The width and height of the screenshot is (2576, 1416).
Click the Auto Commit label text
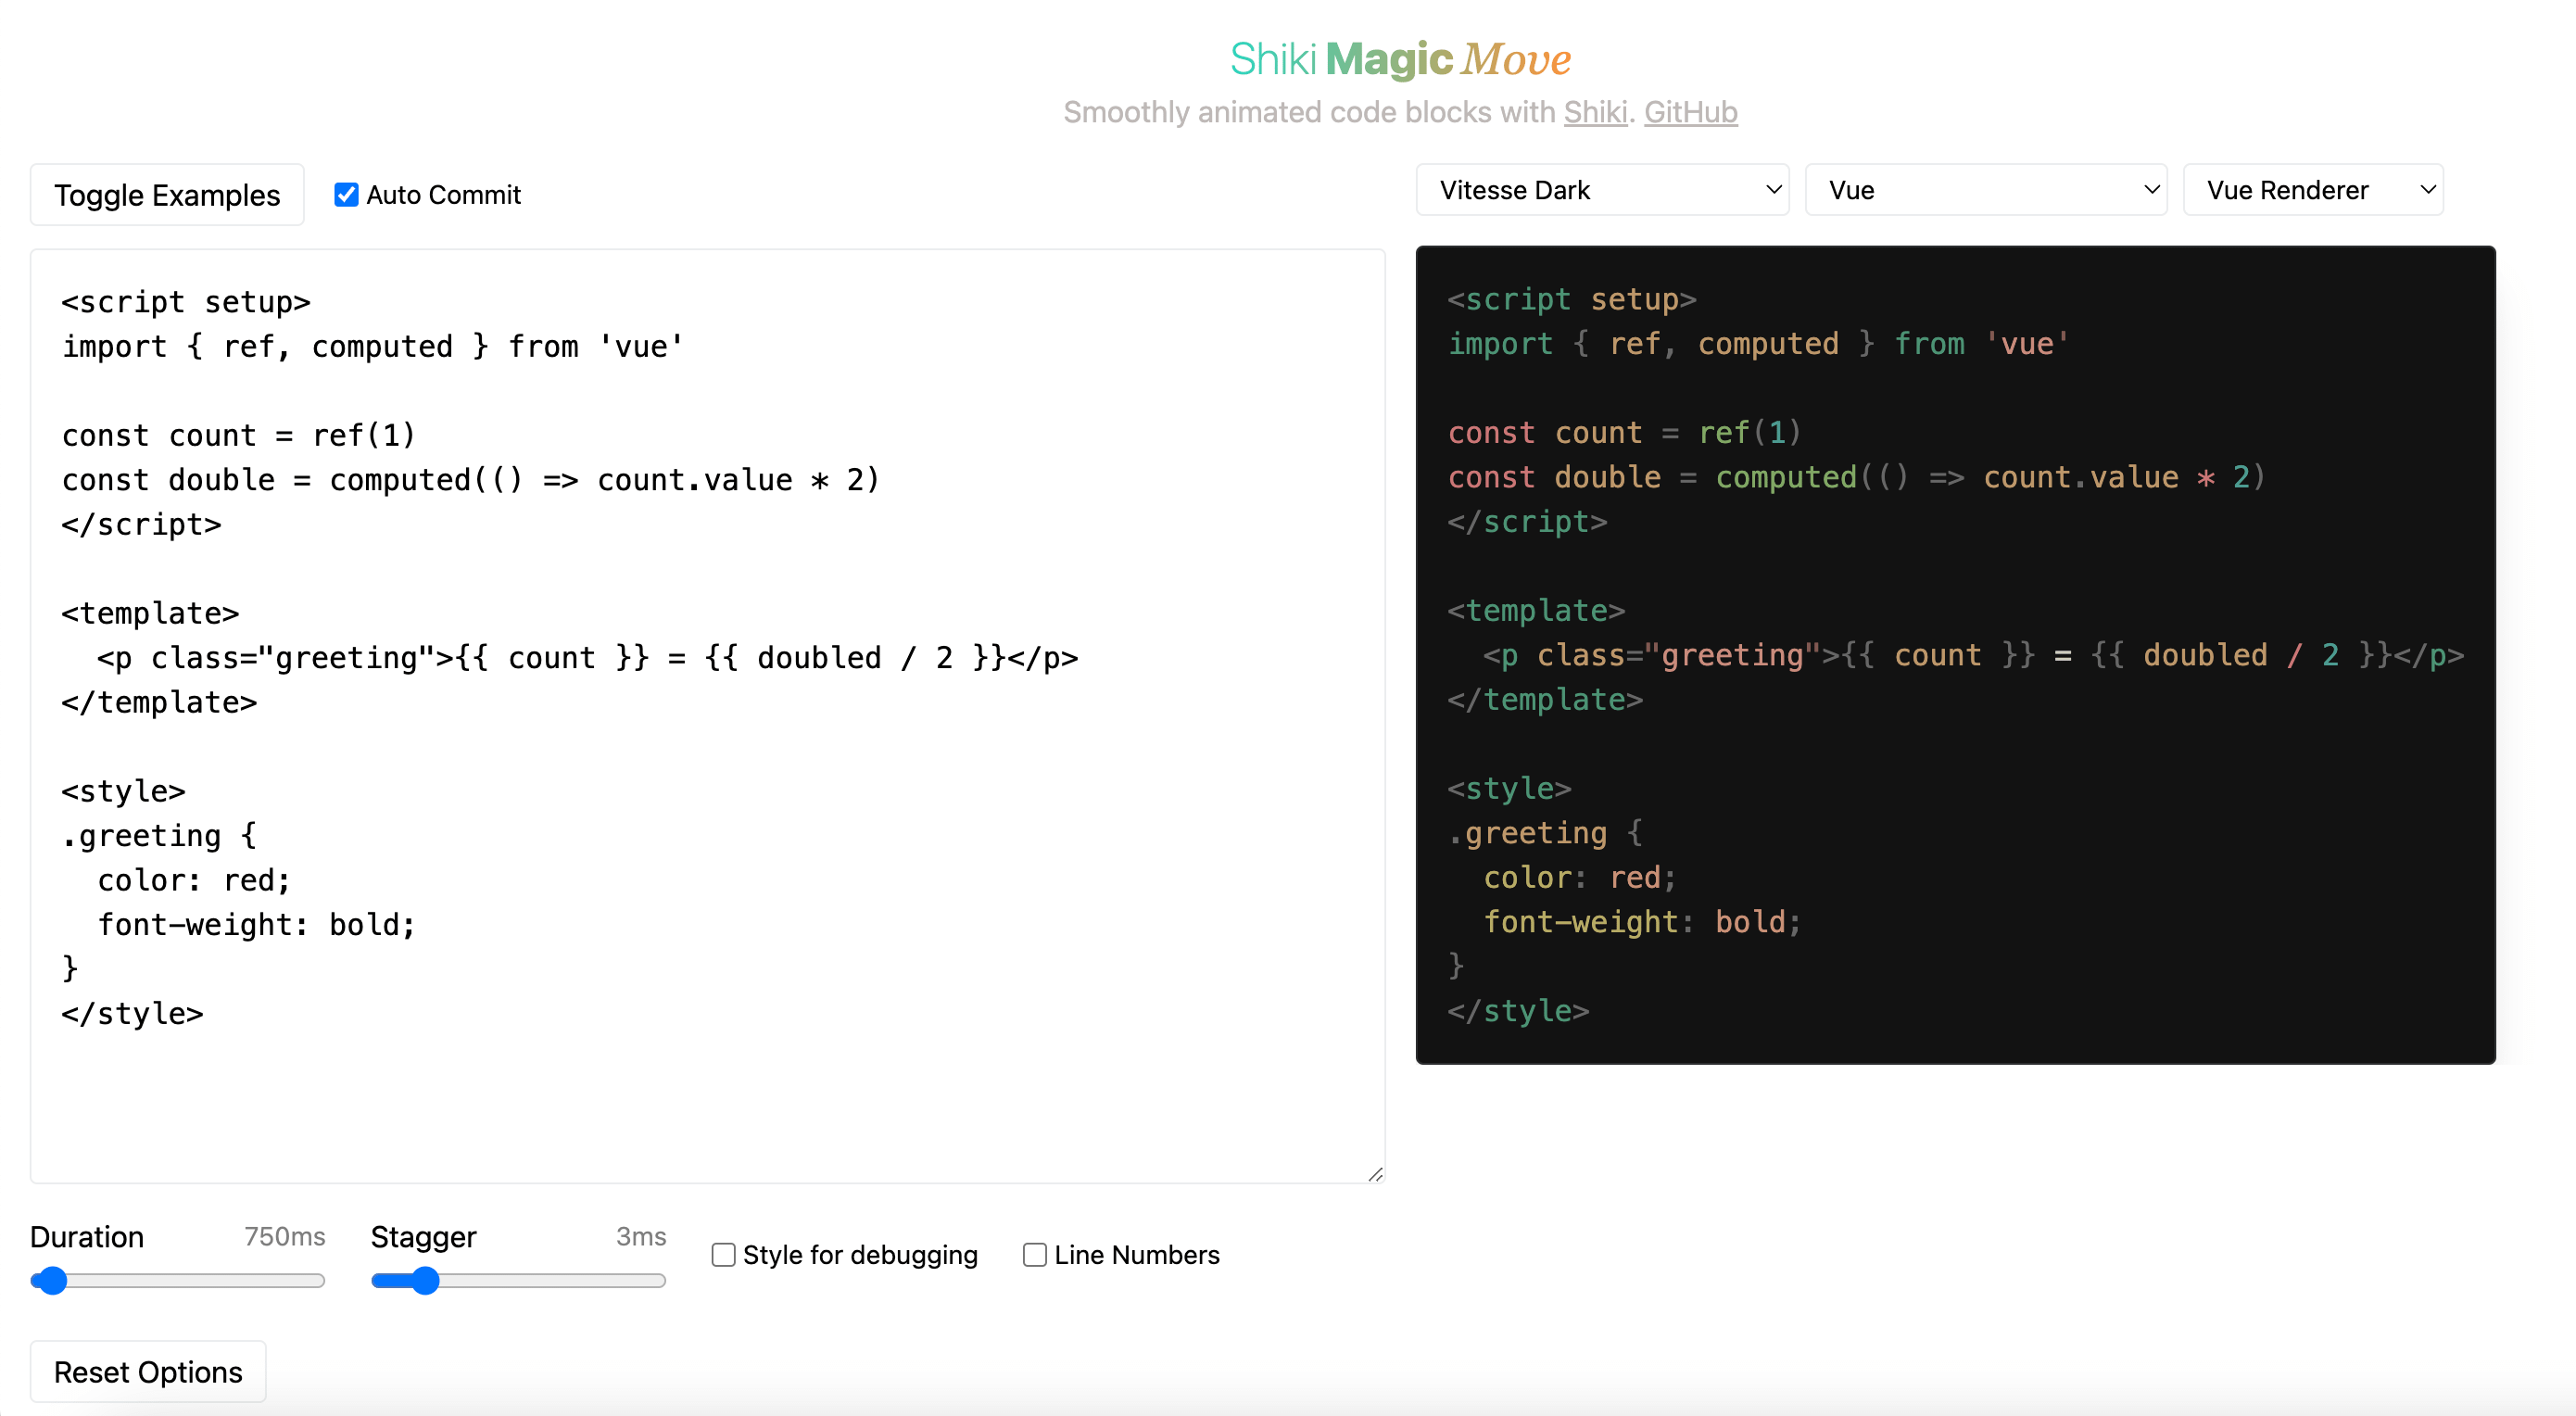(443, 195)
